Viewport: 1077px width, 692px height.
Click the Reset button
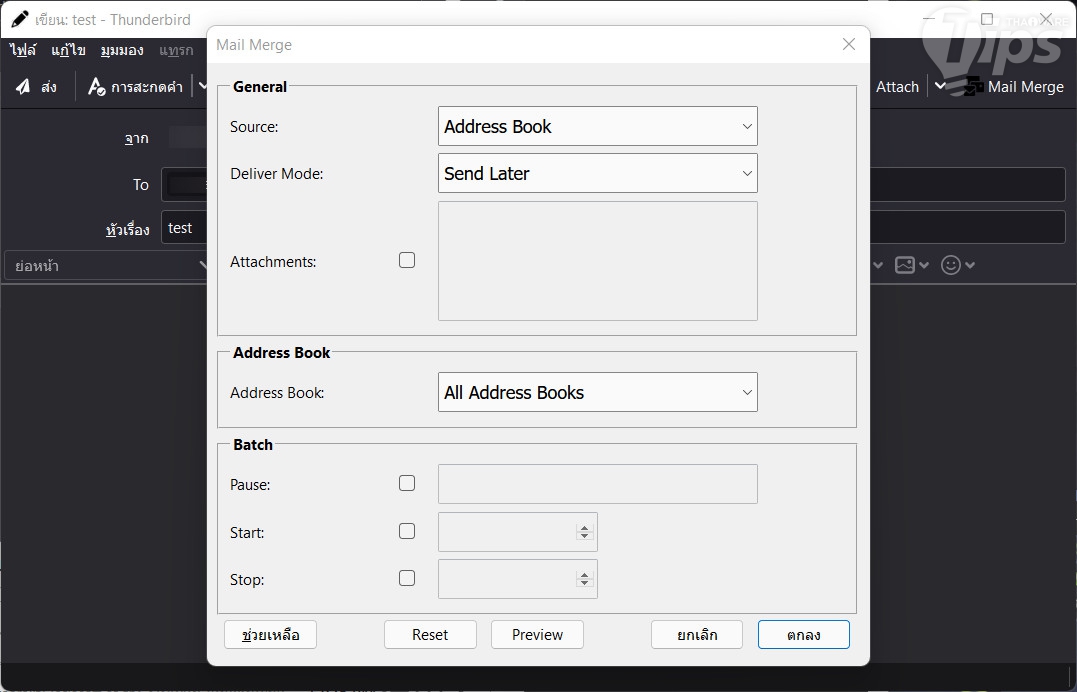[430, 634]
